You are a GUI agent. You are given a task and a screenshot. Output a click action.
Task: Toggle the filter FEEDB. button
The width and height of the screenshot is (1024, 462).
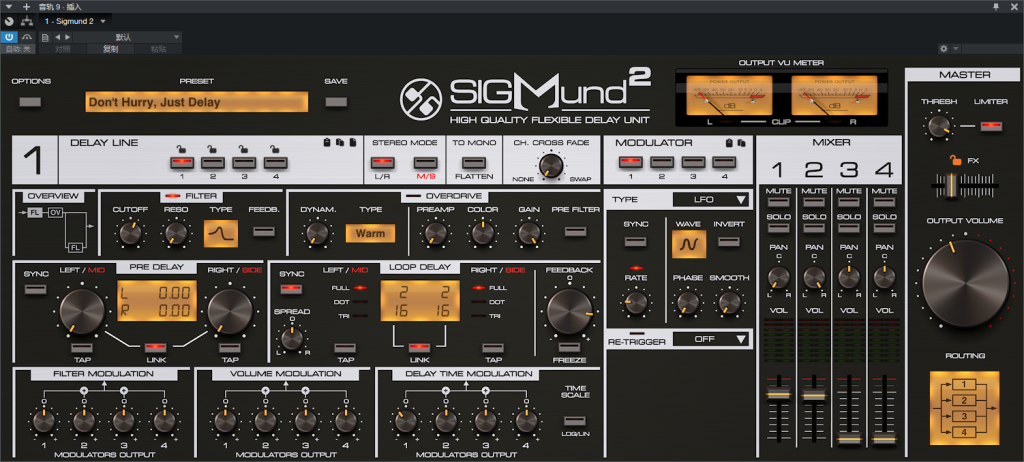click(263, 231)
